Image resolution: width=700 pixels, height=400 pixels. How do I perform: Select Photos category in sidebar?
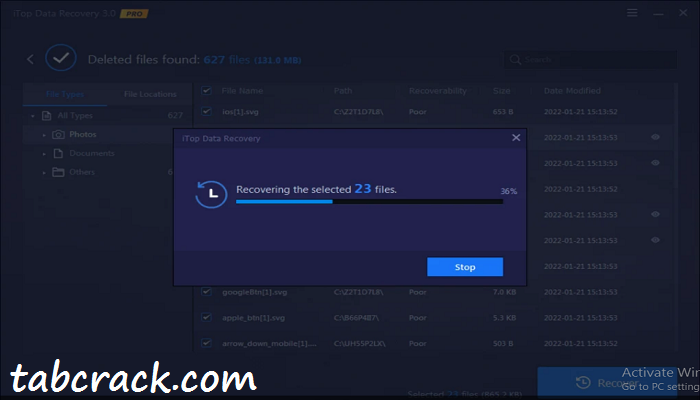(x=83, y=134)
